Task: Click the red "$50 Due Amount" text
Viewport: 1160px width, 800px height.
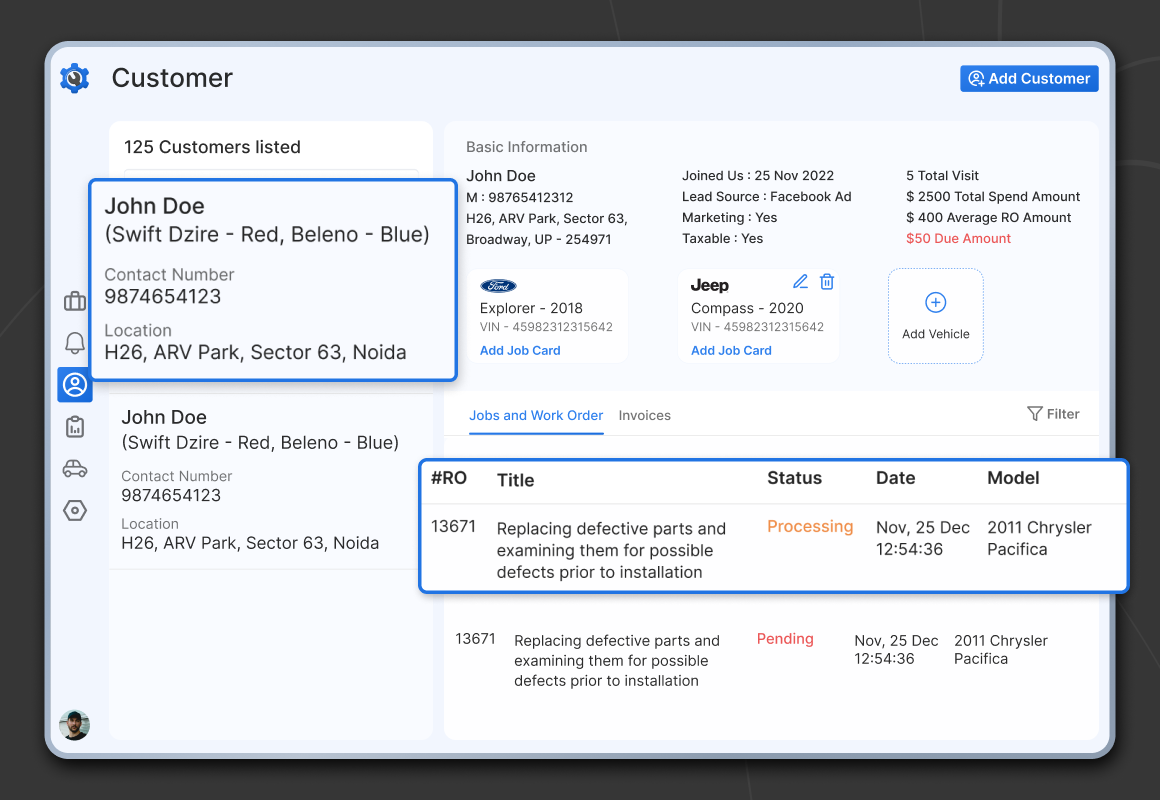Action: click(x=958, y=238)
